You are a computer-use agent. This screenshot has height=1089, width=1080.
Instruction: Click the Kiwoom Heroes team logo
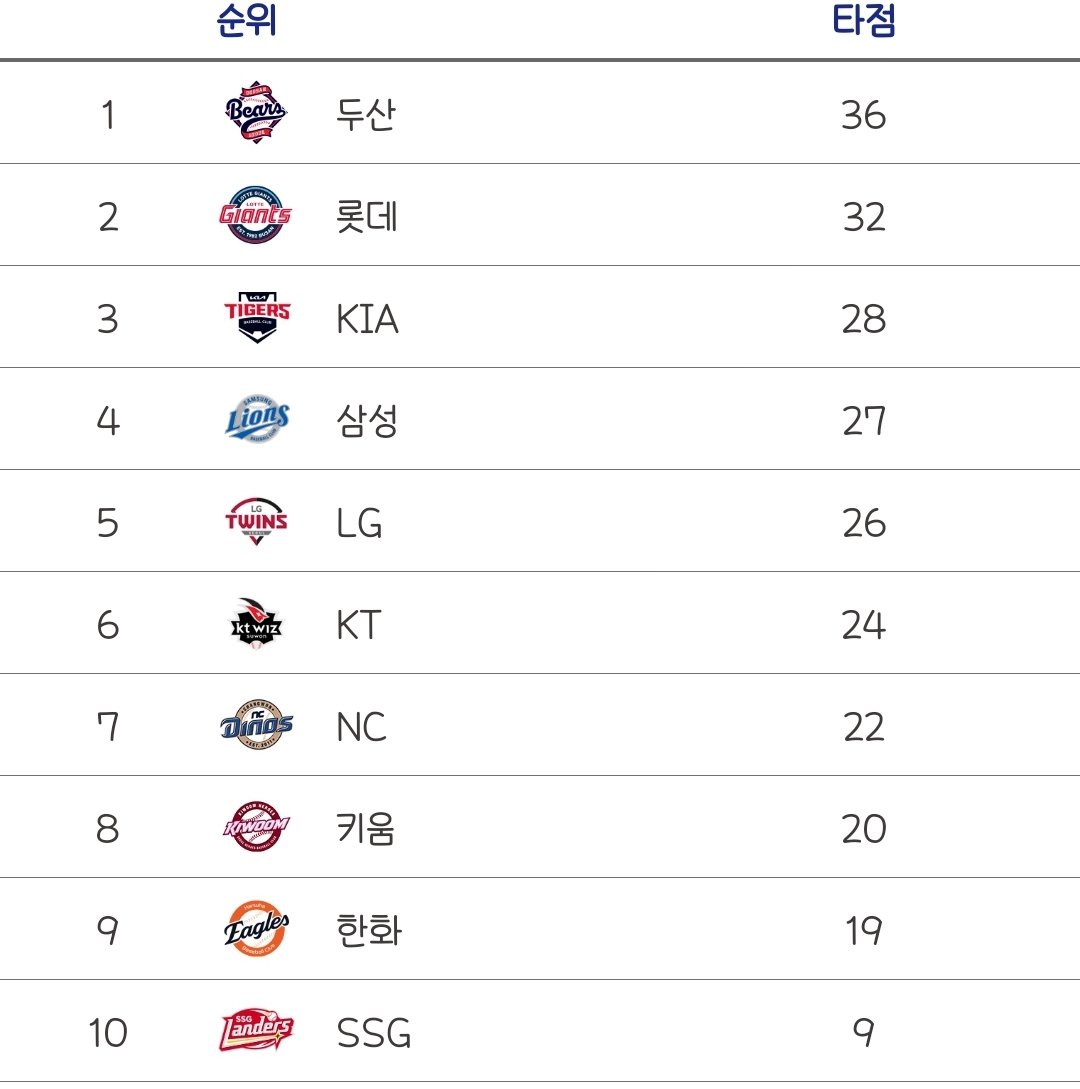point(256,829)
